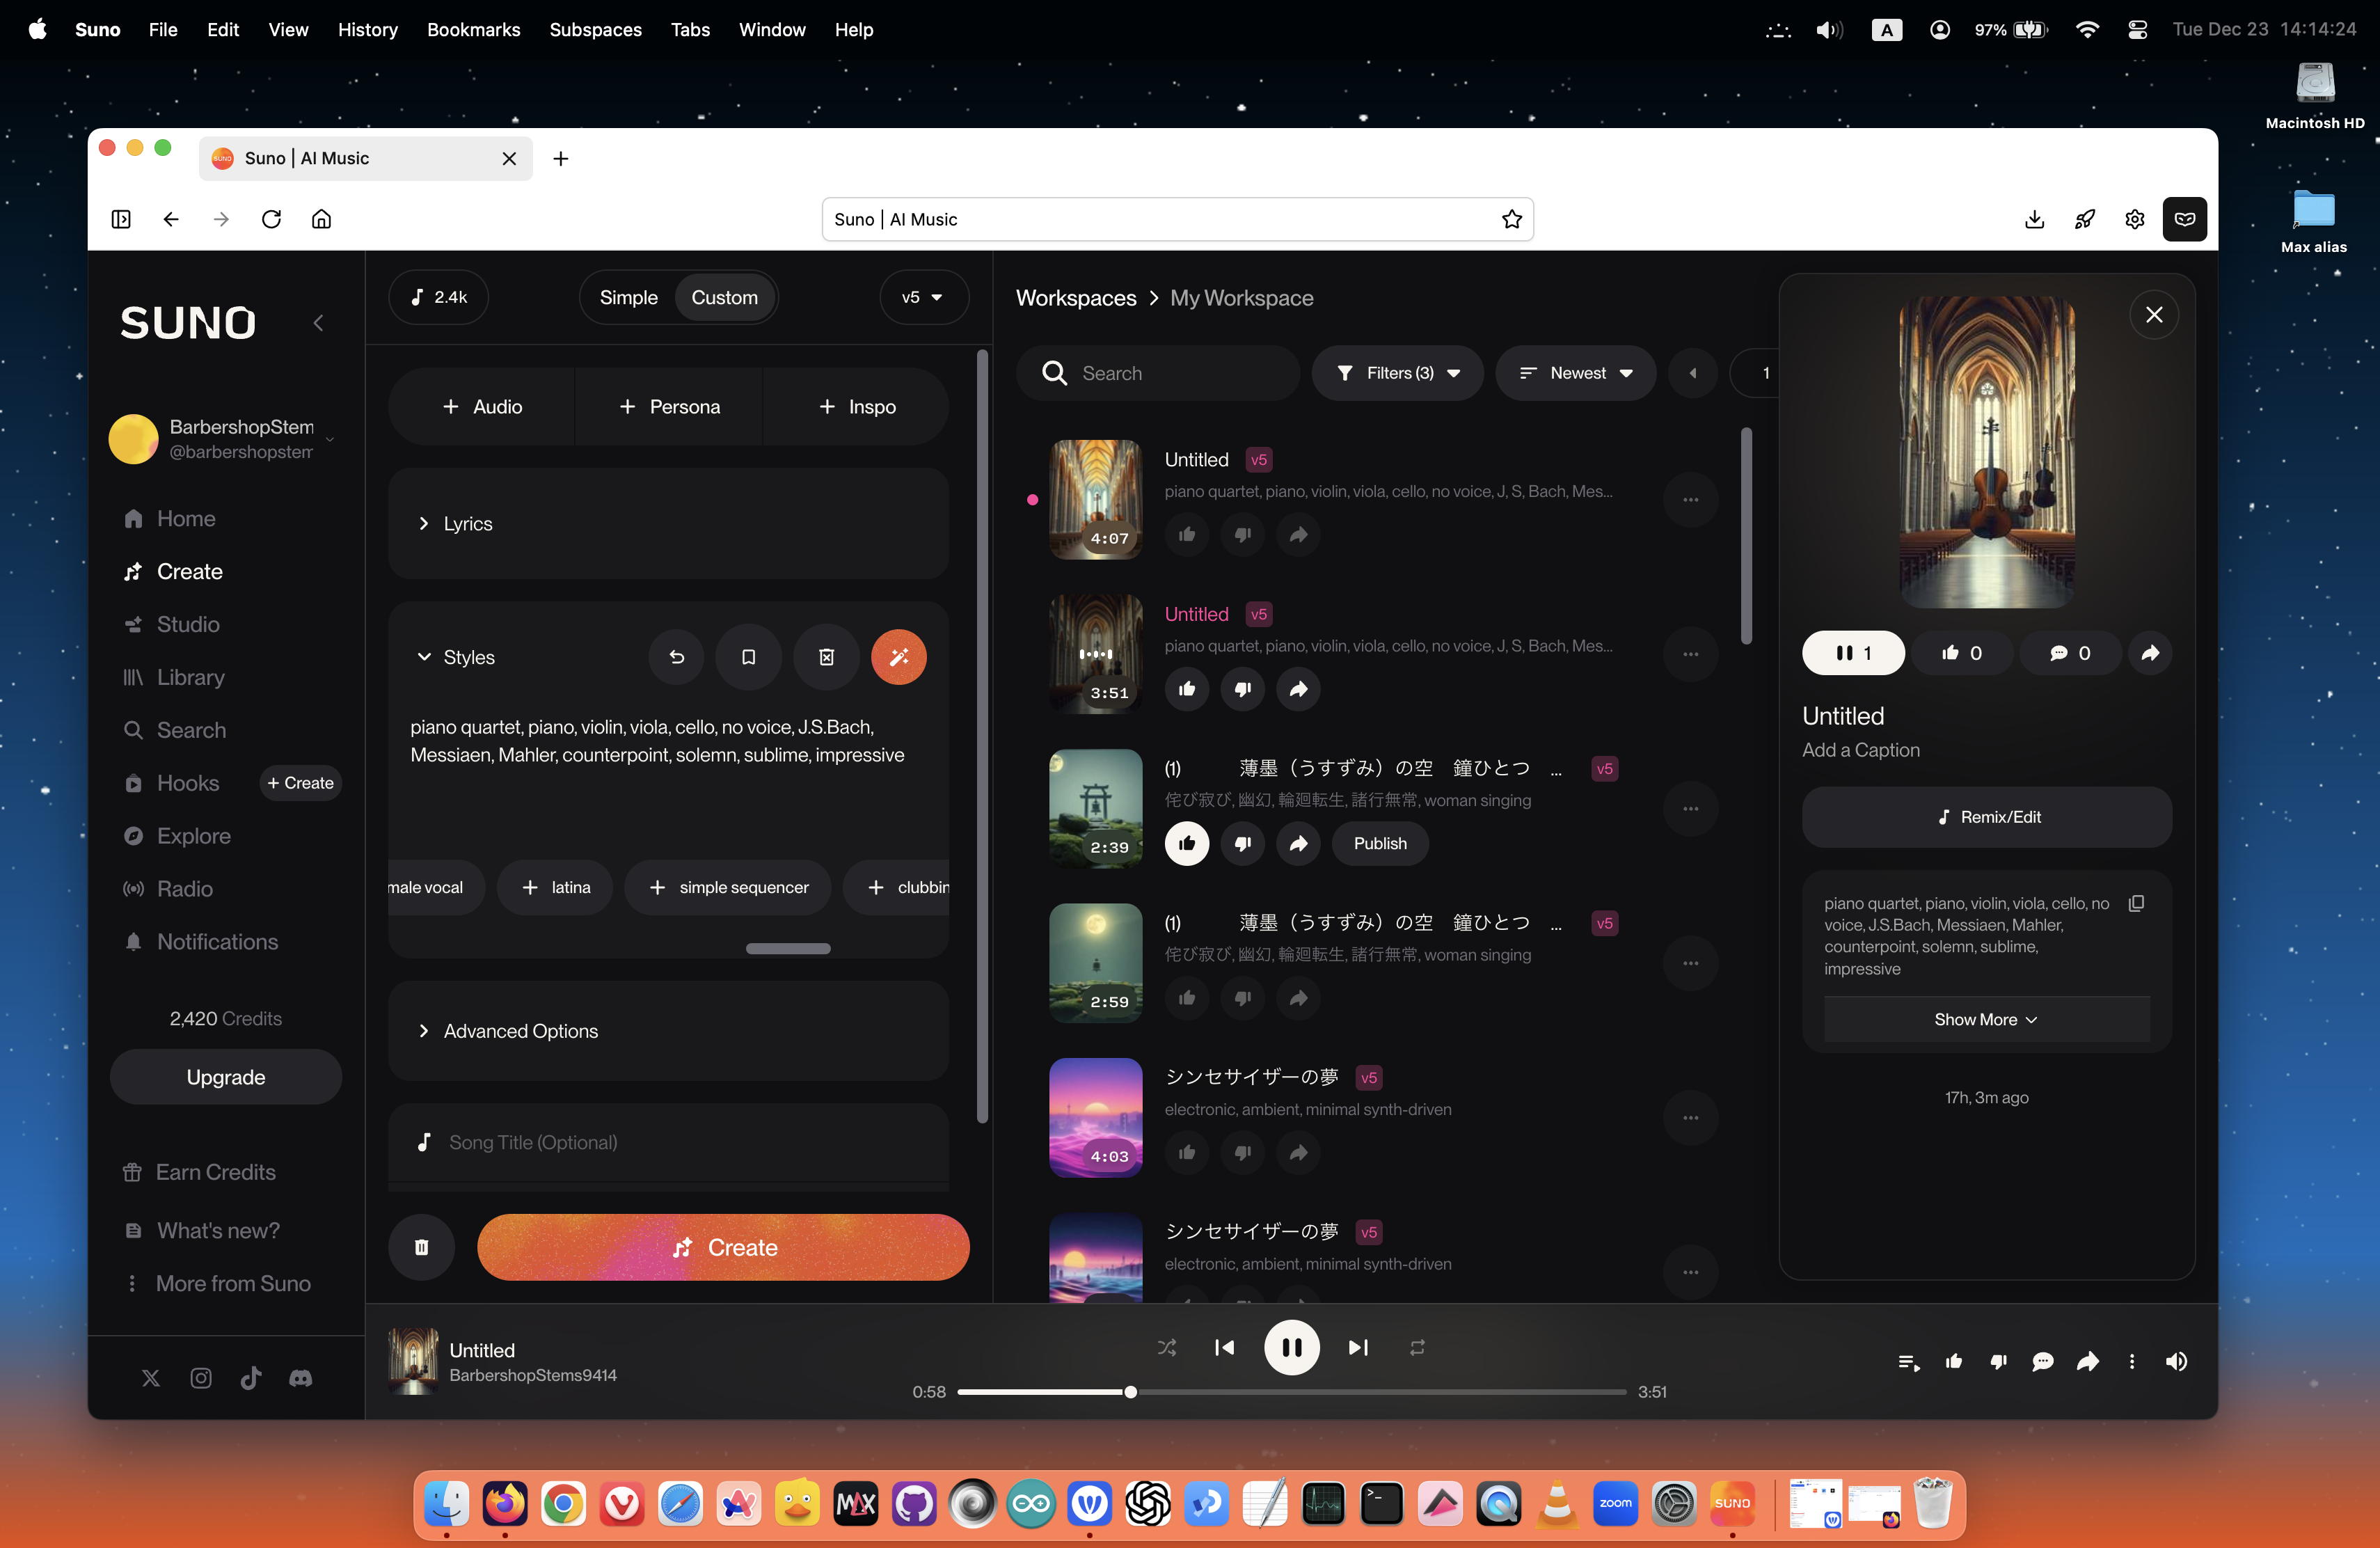Click the magic wand enhance styles icon

pos(898,657)
